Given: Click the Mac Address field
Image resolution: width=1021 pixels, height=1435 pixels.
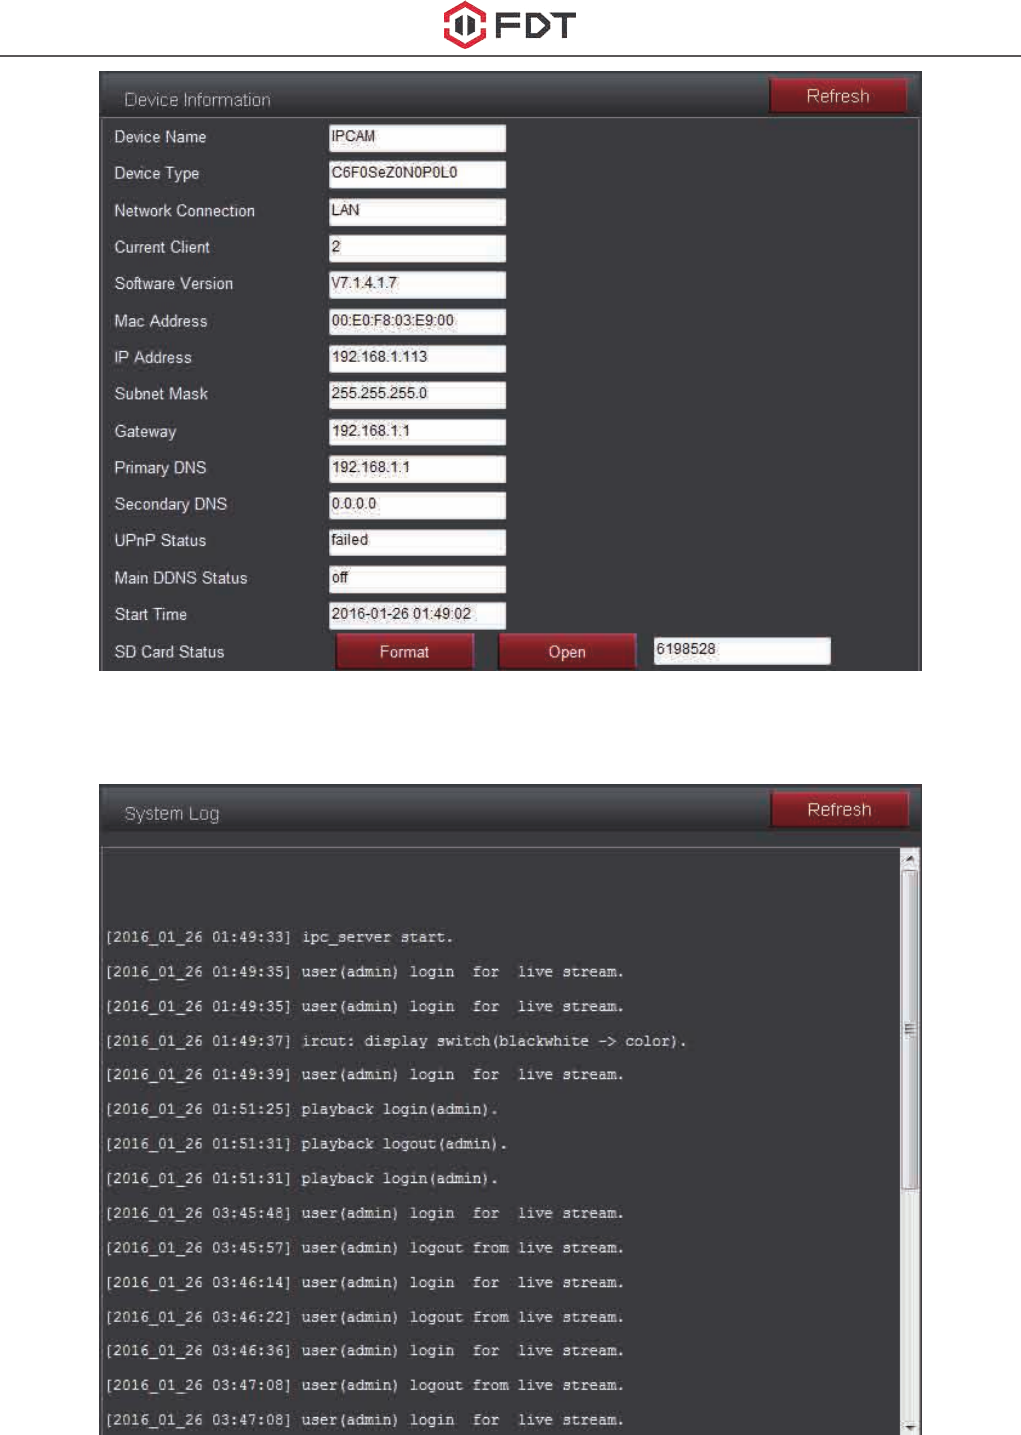Looking at the screenshot, I should (417, 321).
